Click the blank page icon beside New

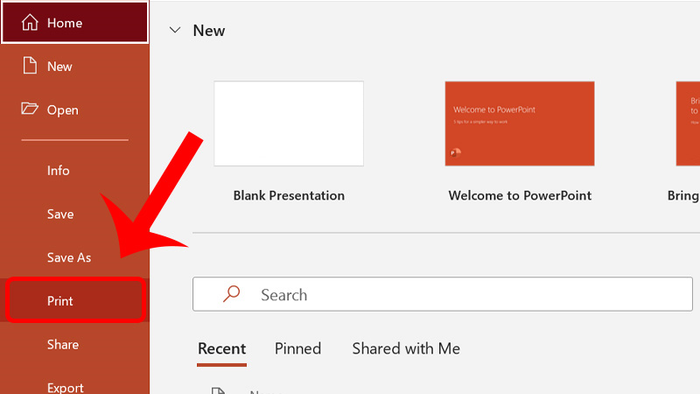30,66
